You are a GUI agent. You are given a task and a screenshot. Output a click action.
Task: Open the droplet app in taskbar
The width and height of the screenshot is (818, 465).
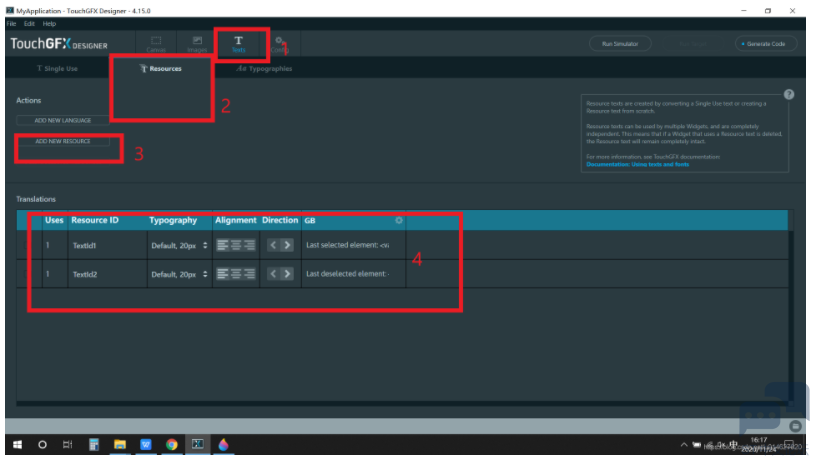coord(223,445)
